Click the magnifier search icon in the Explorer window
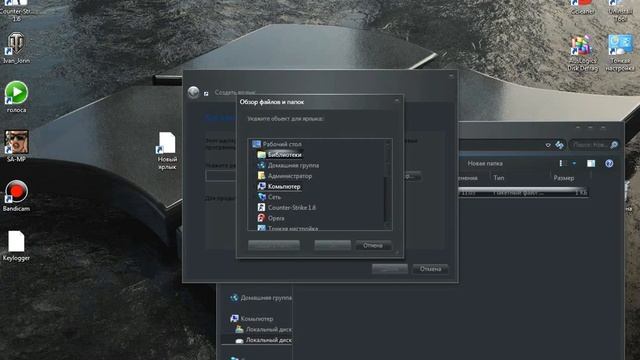 613,144
